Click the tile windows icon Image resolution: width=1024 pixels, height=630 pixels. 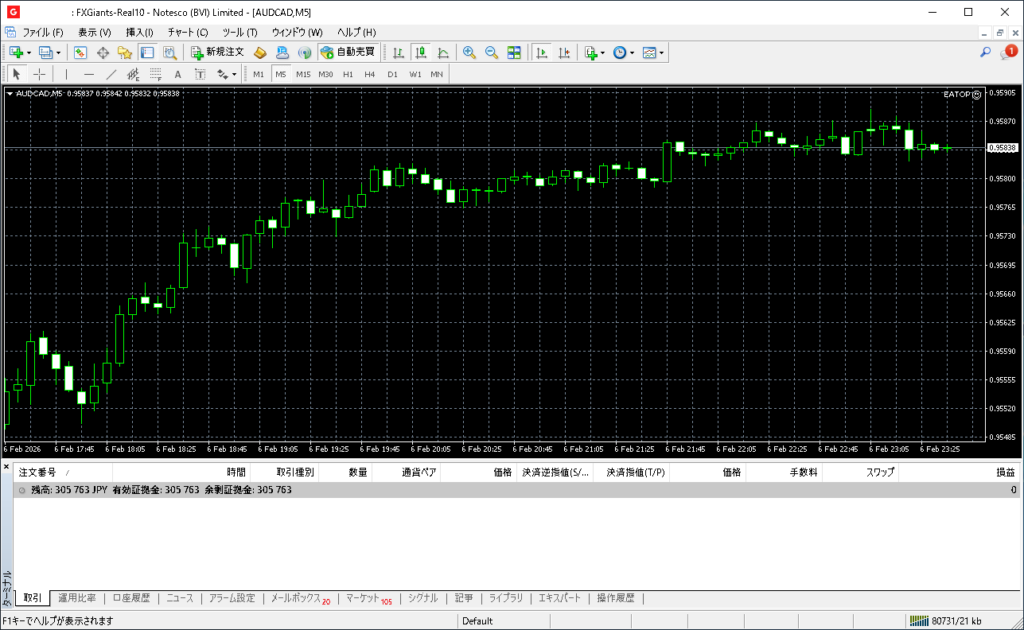pyautogui.click(x=514, y=52)
